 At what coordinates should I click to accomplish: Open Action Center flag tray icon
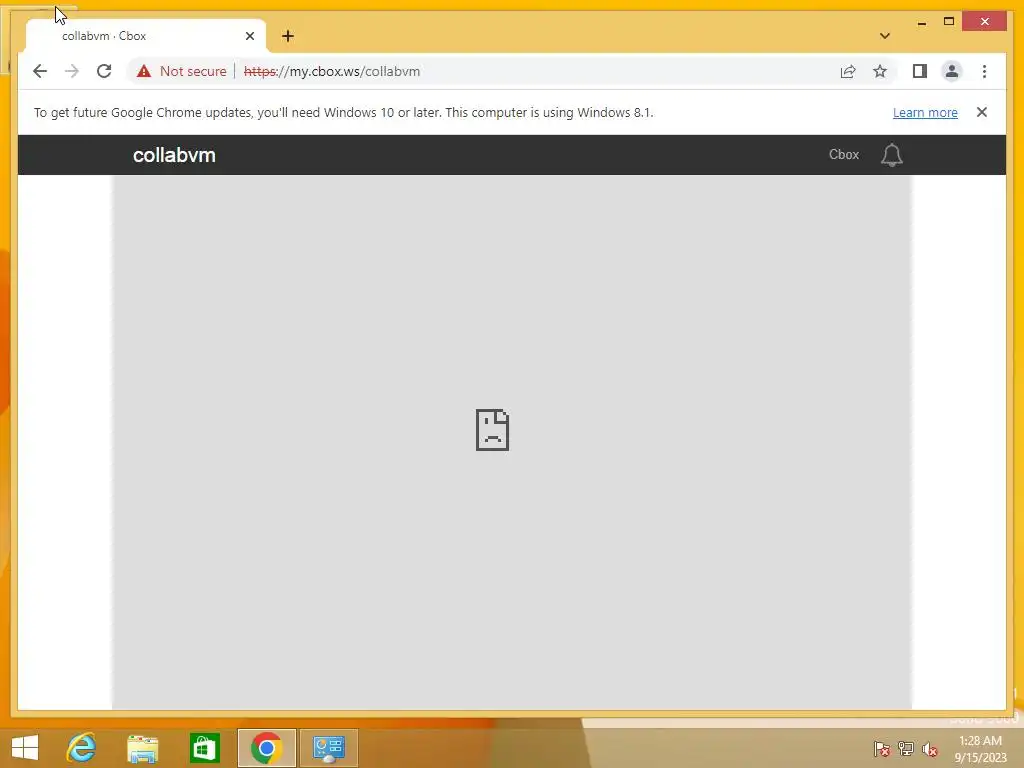882,748
